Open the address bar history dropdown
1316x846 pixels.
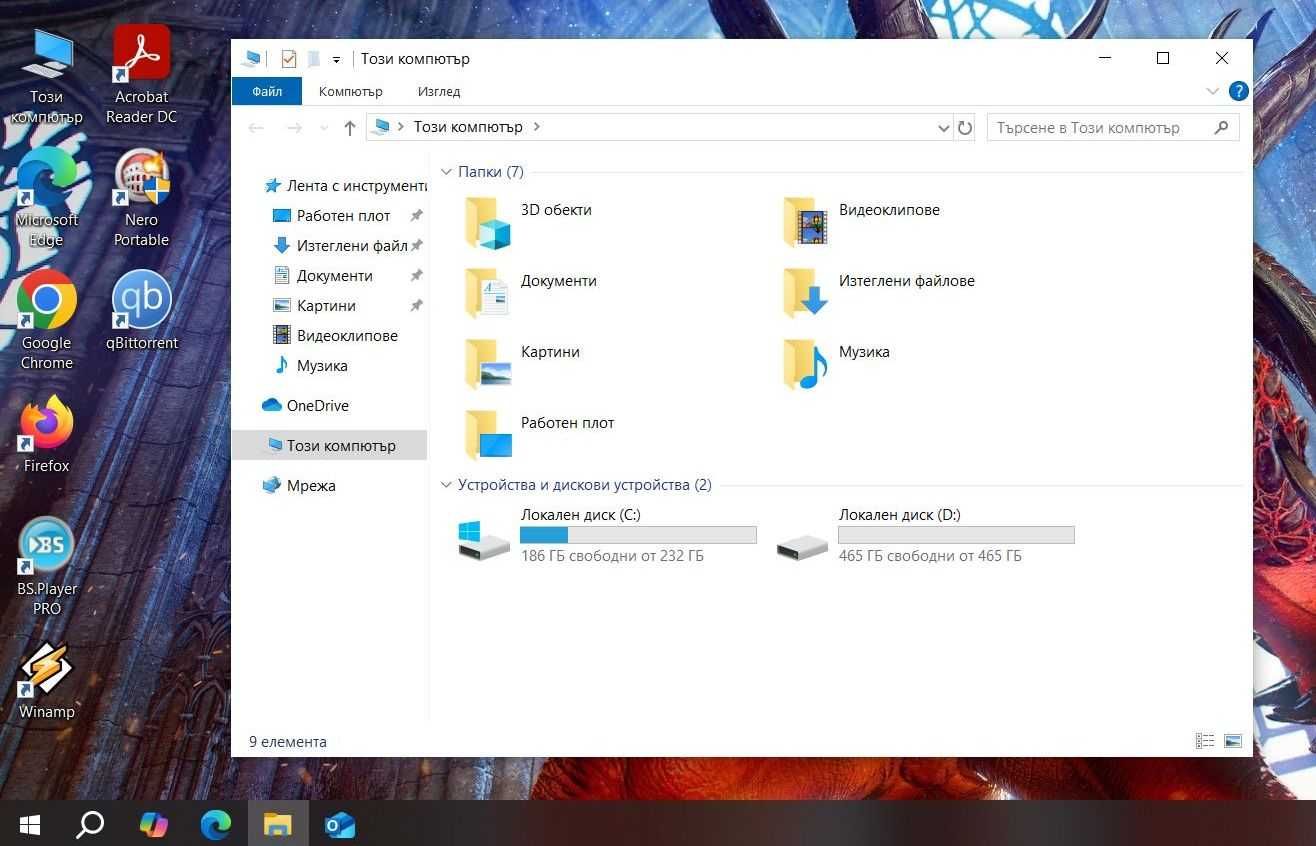coord(943,128)
